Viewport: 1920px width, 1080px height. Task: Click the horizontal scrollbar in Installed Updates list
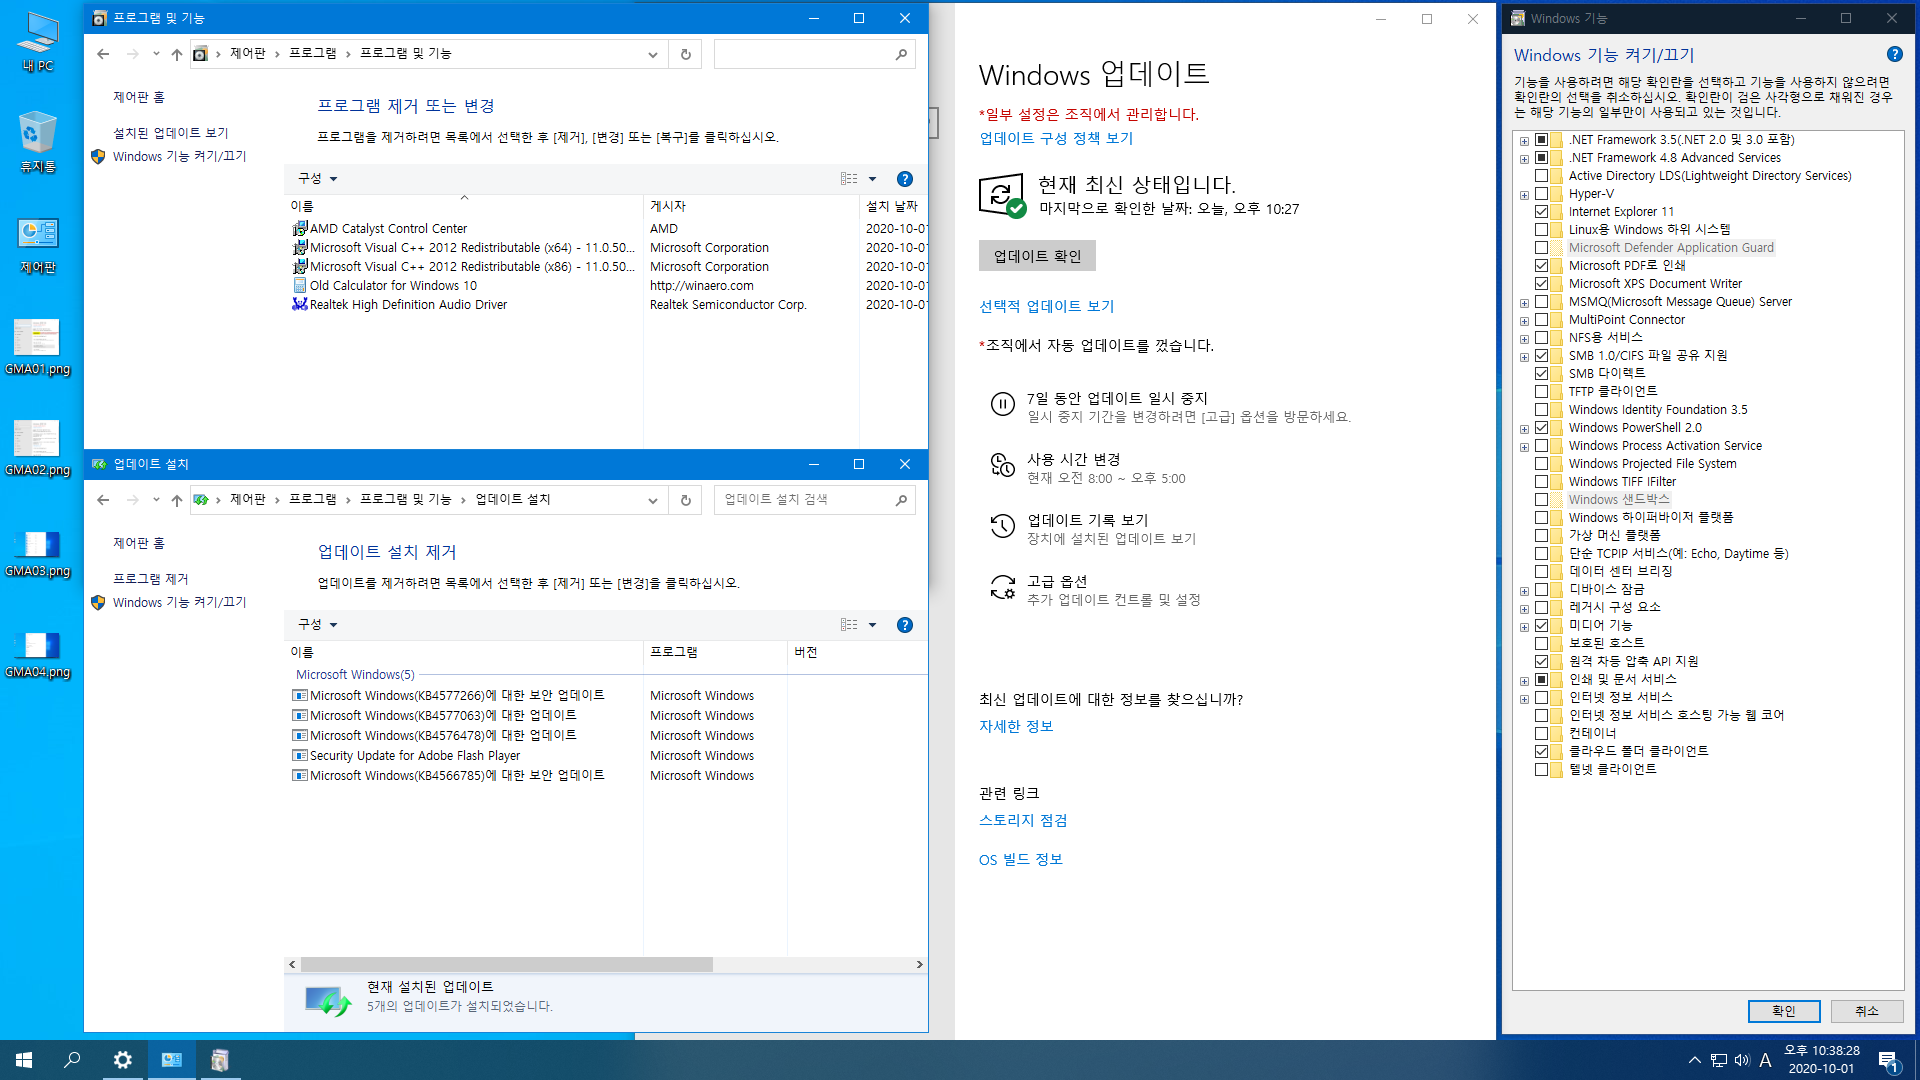(x=506, y=965)
